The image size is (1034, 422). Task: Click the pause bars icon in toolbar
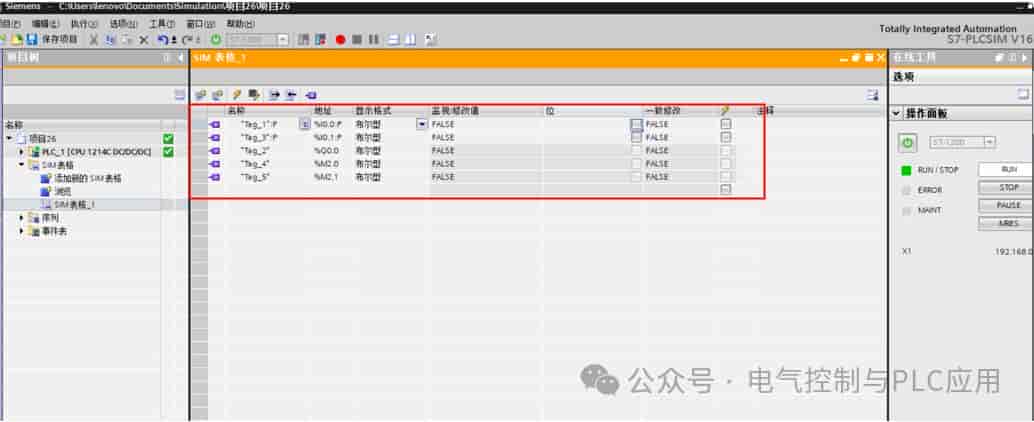373,40
